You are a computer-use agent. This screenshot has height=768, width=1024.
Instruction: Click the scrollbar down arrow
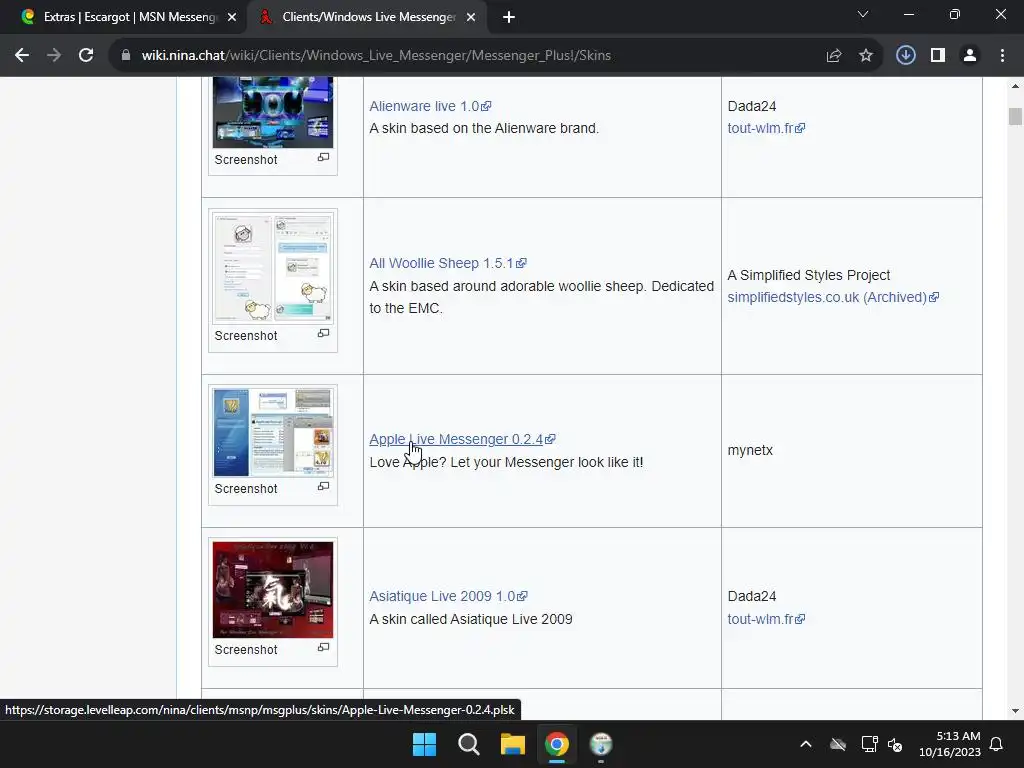tap(1015, 711)
